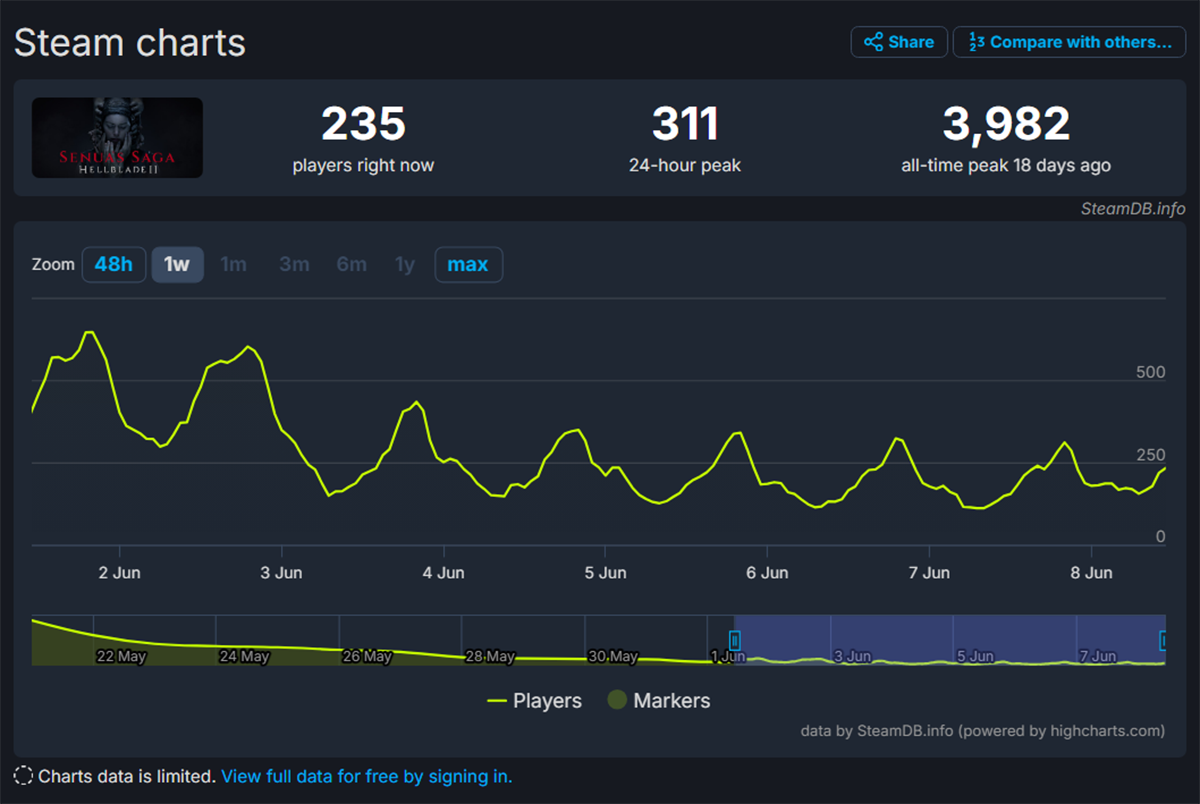This screenshot has width=1200, height=804.
Task: Pick the 1y zoom range
Action: pyautogui.click(x=404, y=265)
